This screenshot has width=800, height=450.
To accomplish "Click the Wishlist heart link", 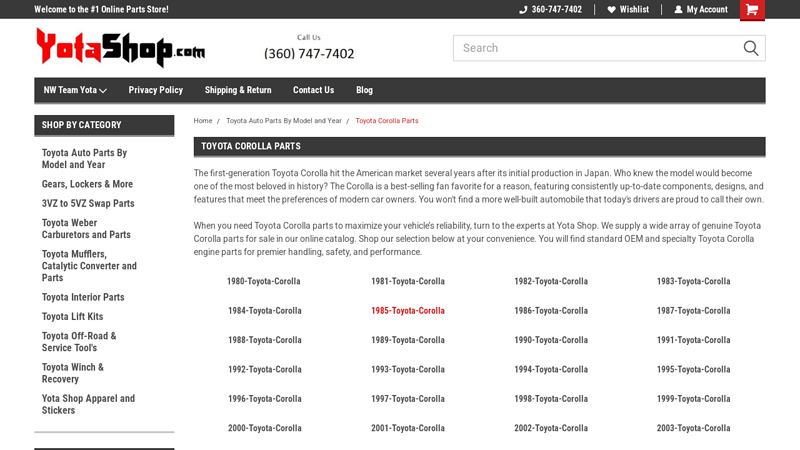I will pos(628,9).
